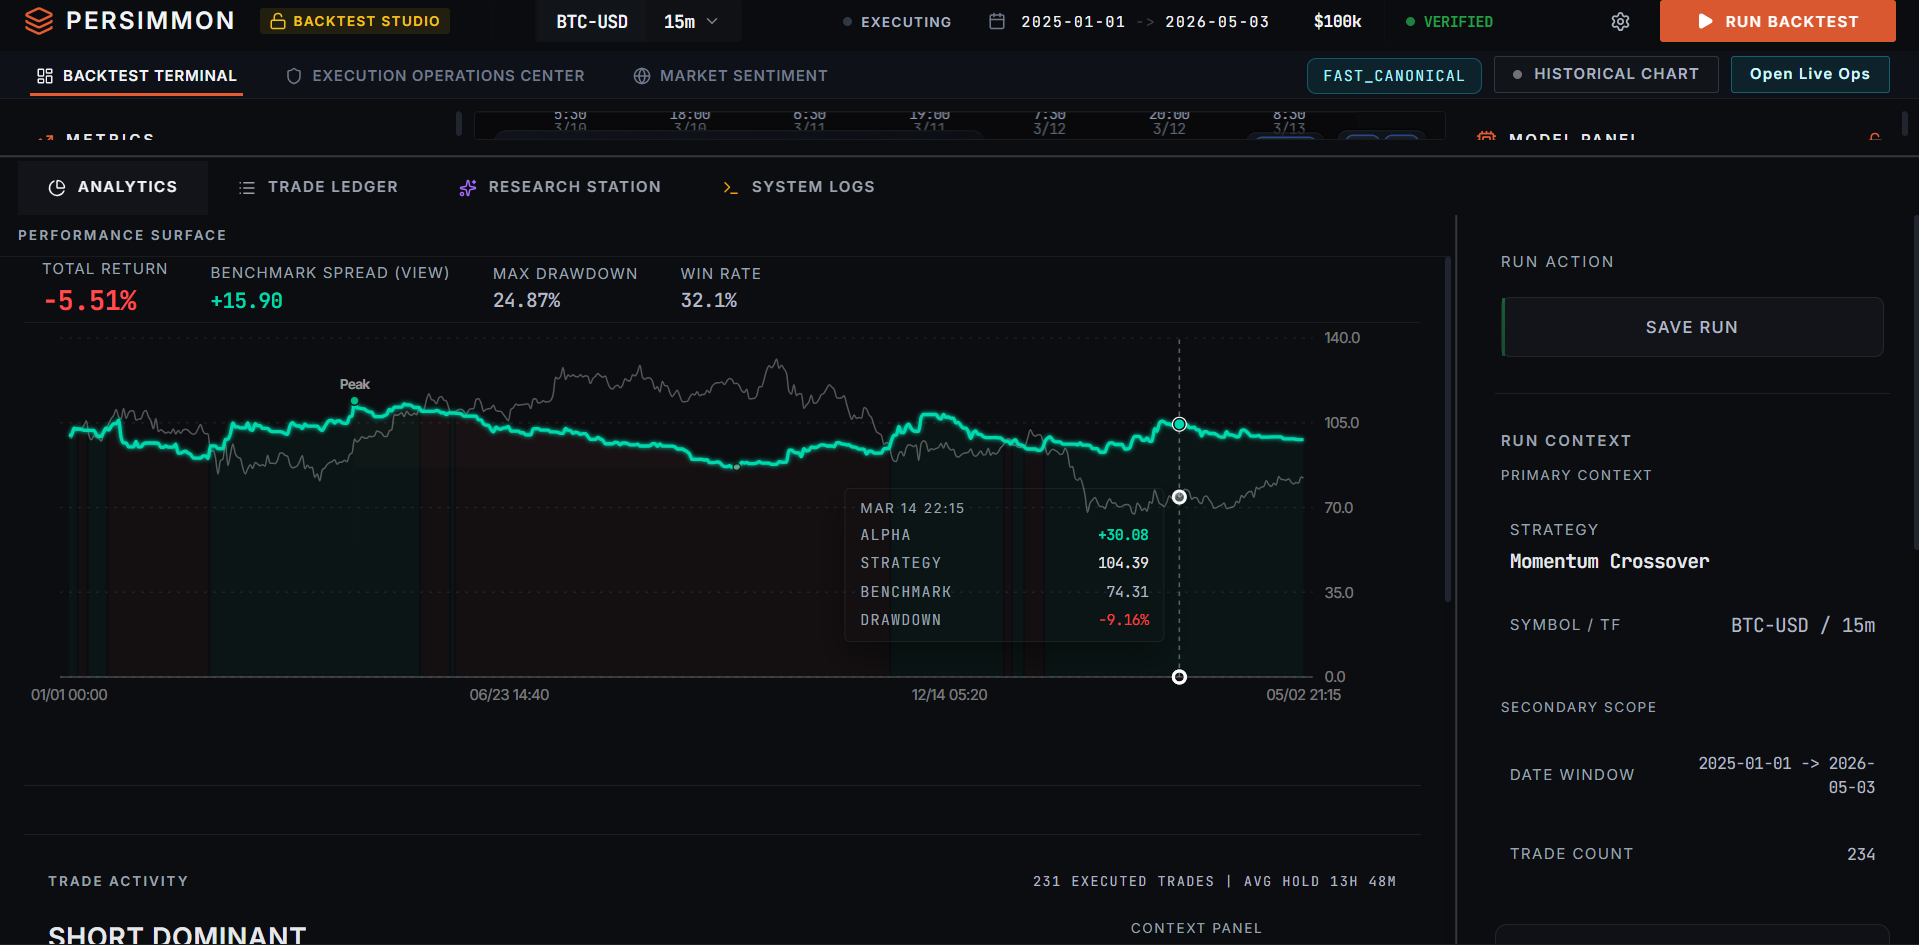Image resolution: width=1919 pixels, height=945 pixels.
Task: Click the 2026-05-03 end date
Action: 1217,21
